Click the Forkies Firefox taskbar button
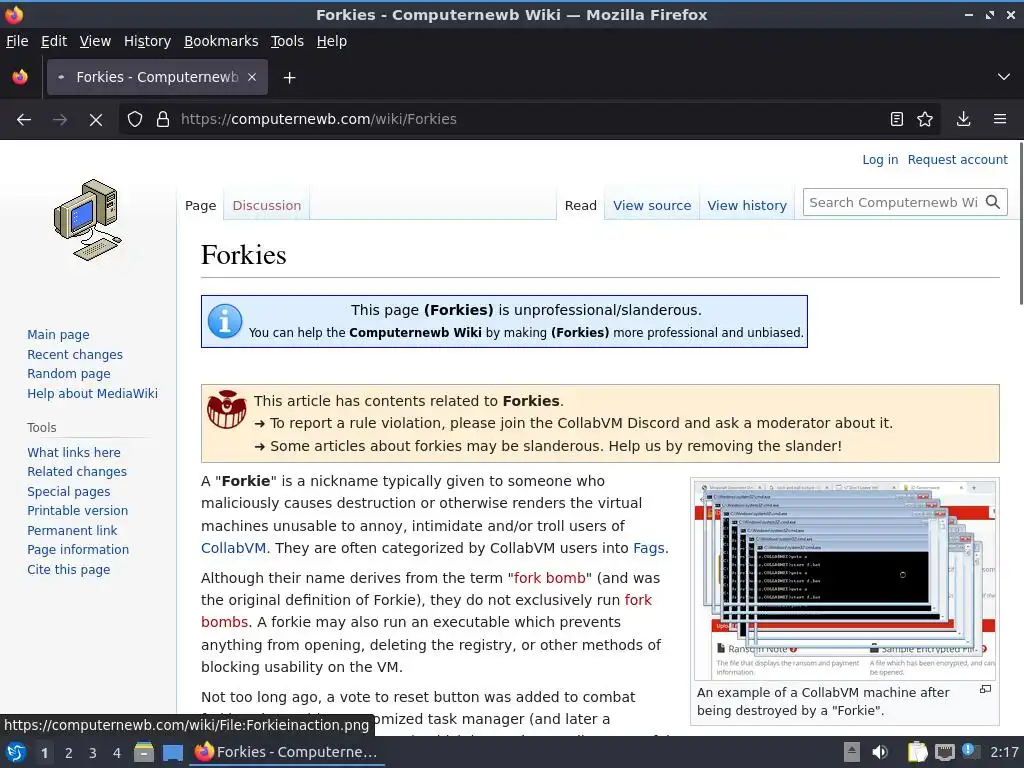Viewport: 1024px width, 768px height. click(287, 752)
